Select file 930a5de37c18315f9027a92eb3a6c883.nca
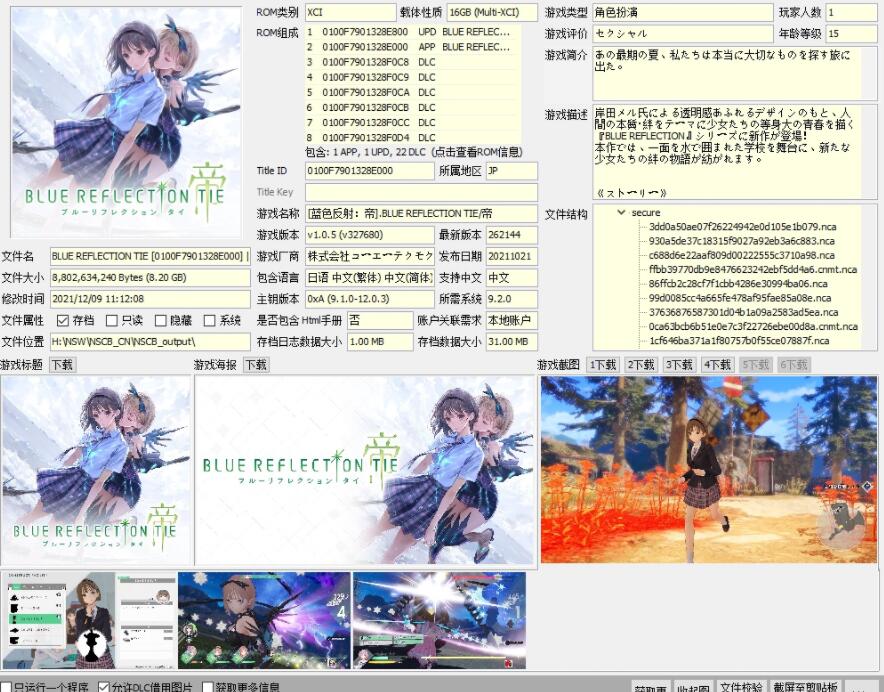This screenshot has height=692, width=884. [741, 241]
